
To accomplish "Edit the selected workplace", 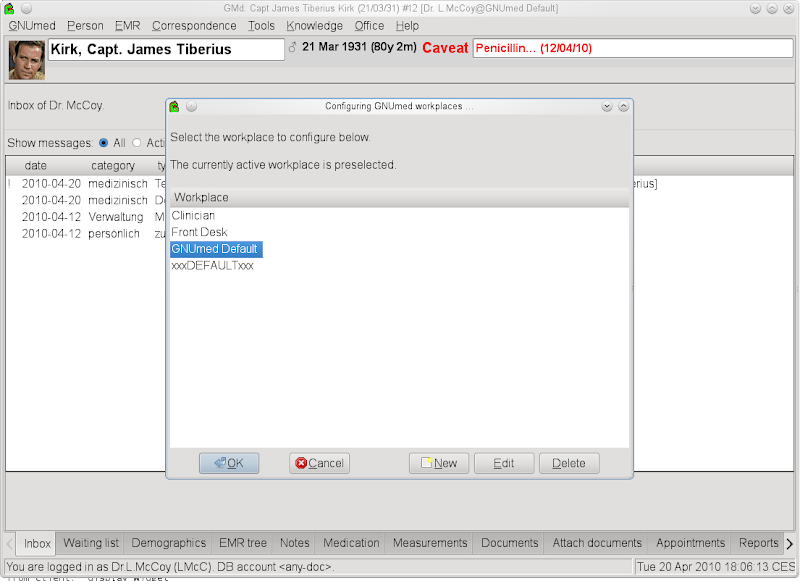I will (x=504, y=463).
